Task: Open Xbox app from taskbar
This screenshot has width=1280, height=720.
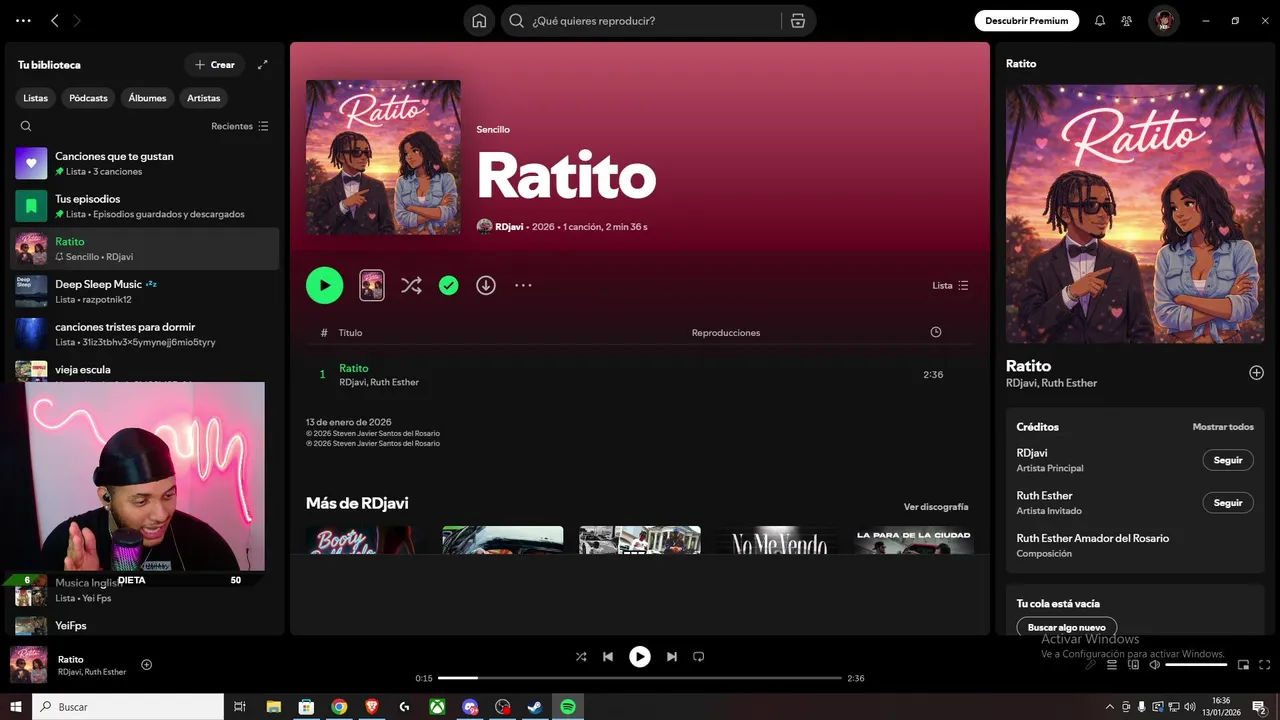Action: coord(437,706)
